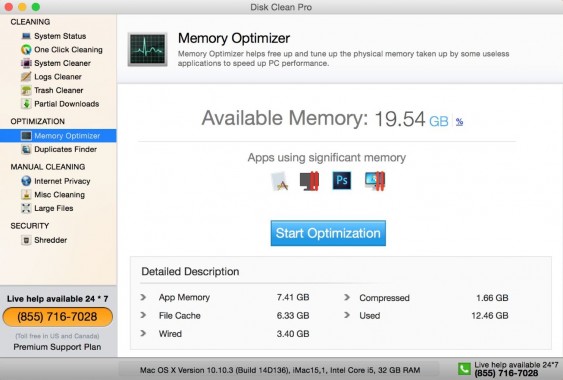Open Misc Cleaning
The image size is (563, 380).
pos(59,195)
